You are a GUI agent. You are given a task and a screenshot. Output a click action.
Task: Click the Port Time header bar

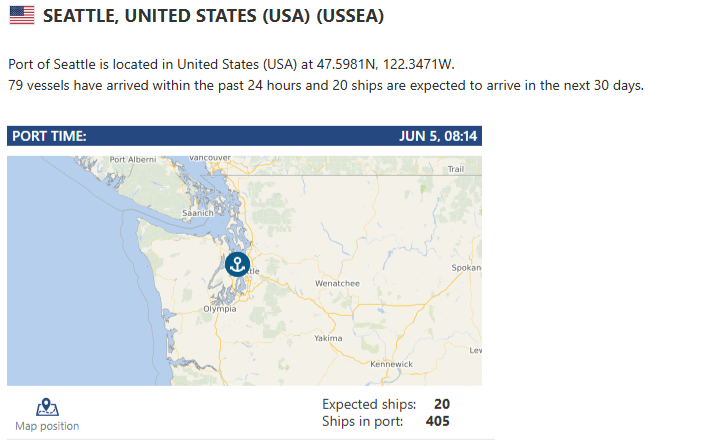(244, 136)
